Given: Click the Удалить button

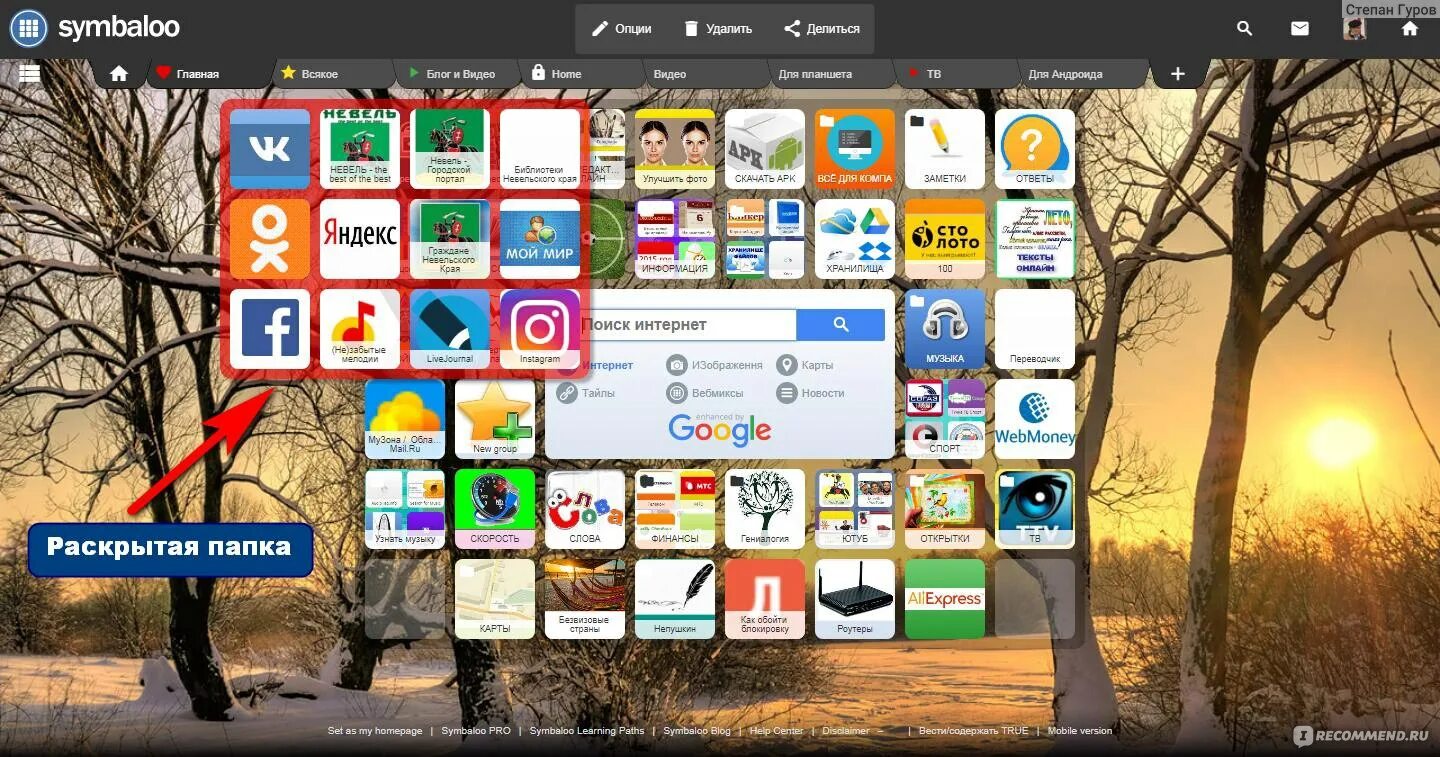Looking at the screenshot, I should click(717, 29).
